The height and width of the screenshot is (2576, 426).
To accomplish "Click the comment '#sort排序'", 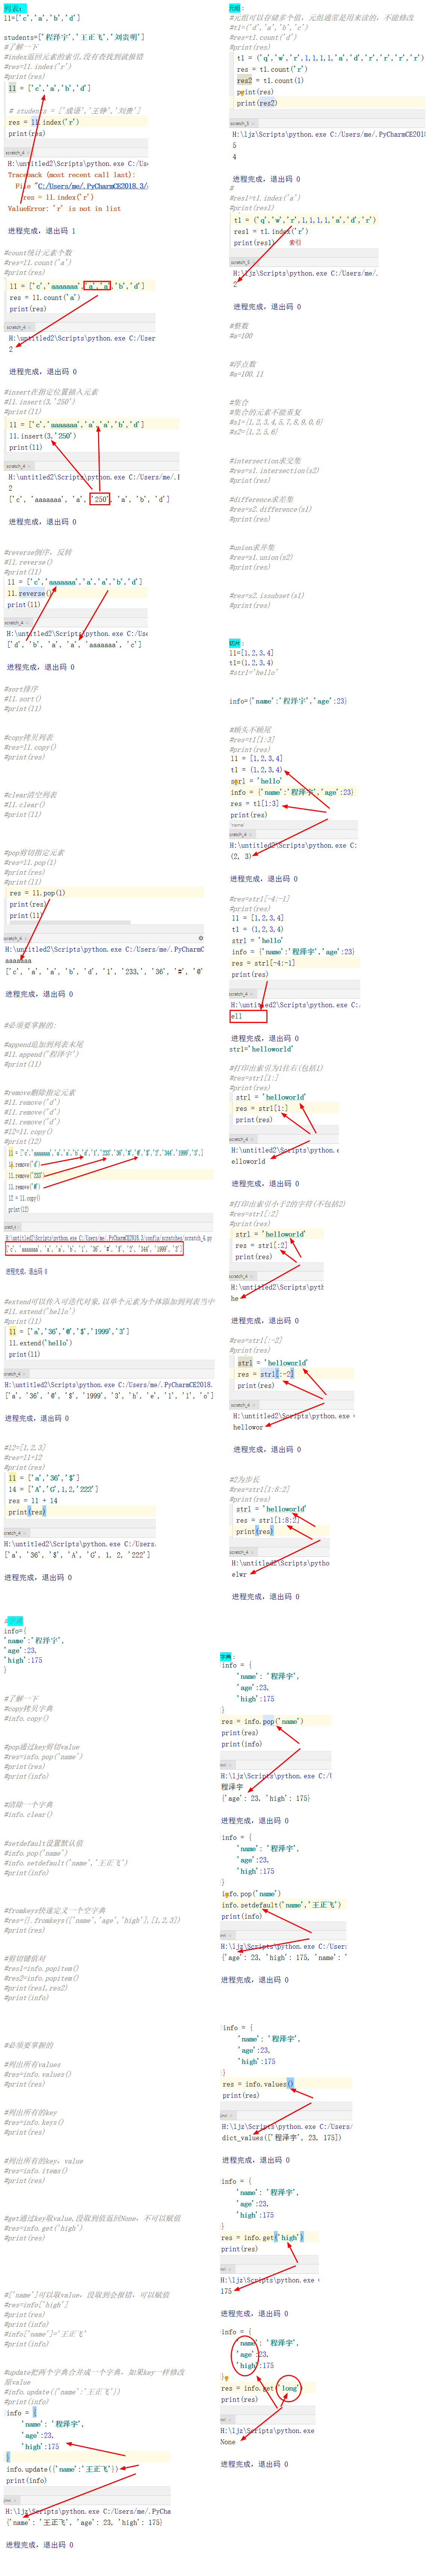I will point(21,689).
